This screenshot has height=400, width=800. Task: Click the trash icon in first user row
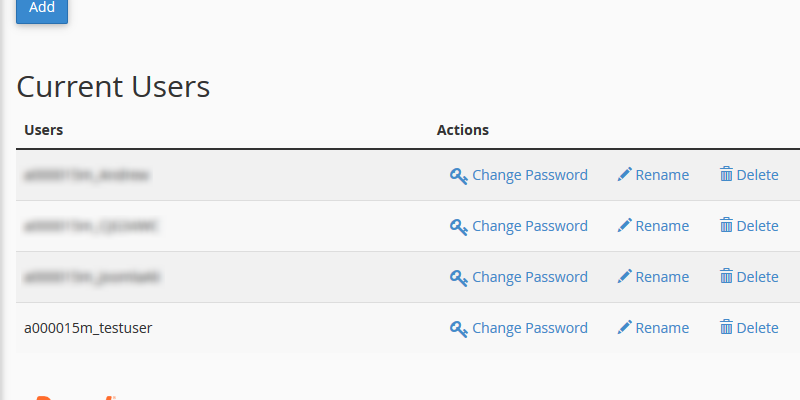pyautogui.click(x=727, y=174)
